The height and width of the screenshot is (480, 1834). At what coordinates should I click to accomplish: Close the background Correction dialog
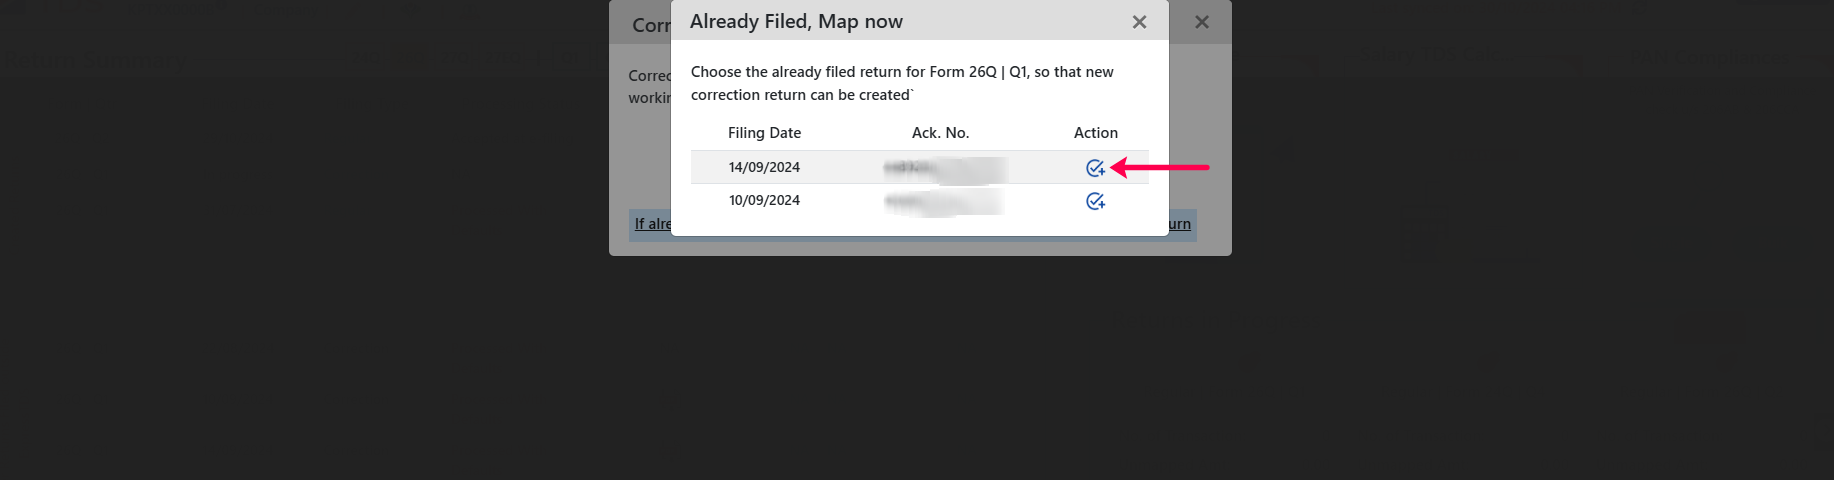tap(1202, 22)
